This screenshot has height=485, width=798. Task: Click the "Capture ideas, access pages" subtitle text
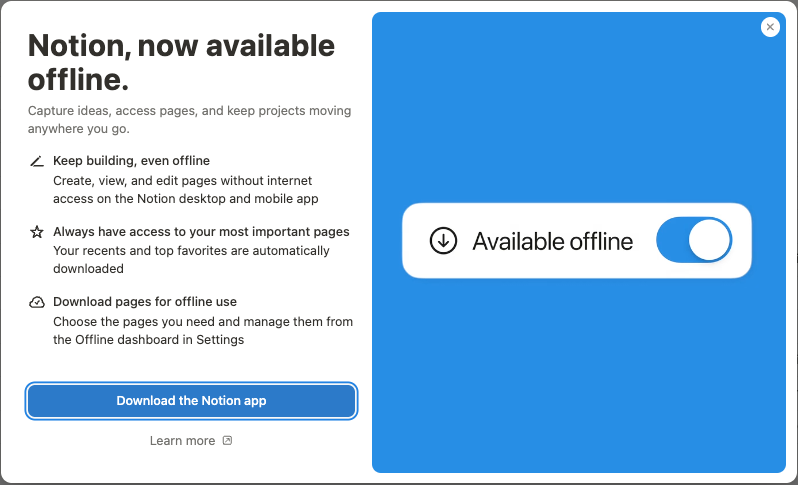coord(189,120)
